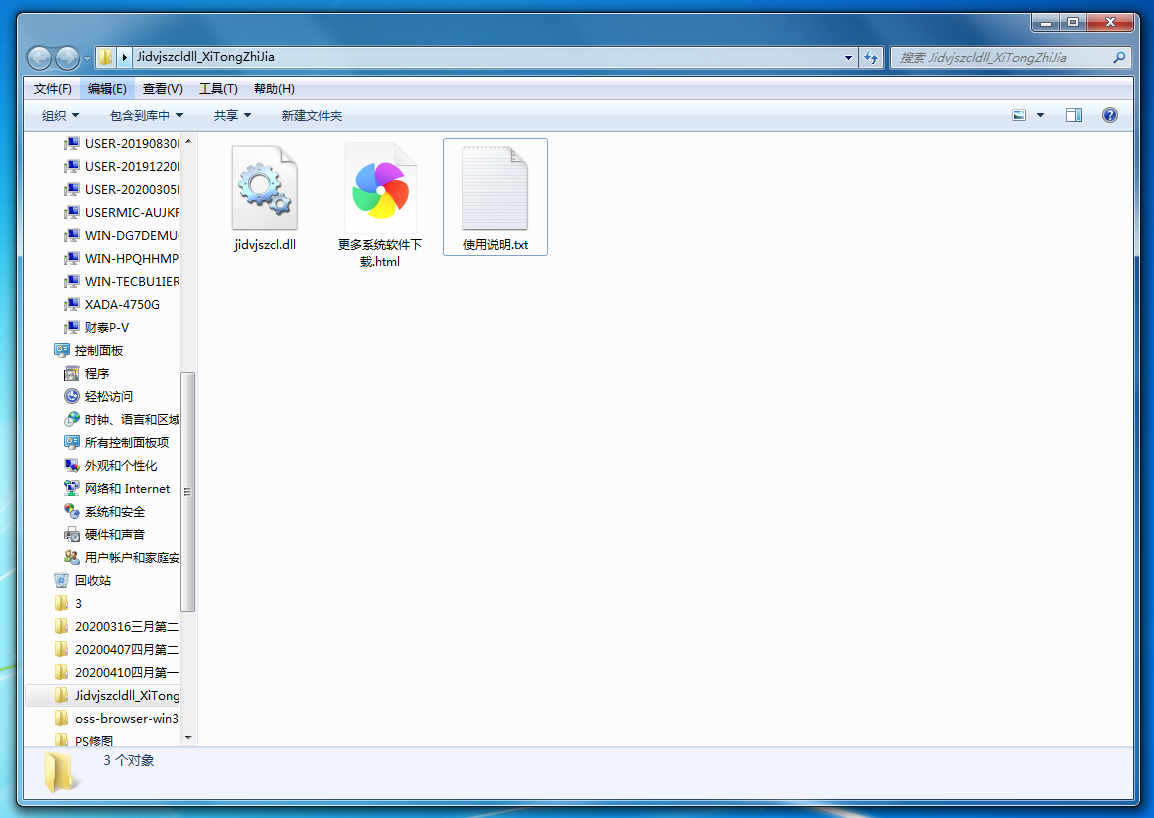The height and width of the screenshot is (818, 1154).
Task: Open 控制面板 in the navigation tree
Action: coord(88,350)
